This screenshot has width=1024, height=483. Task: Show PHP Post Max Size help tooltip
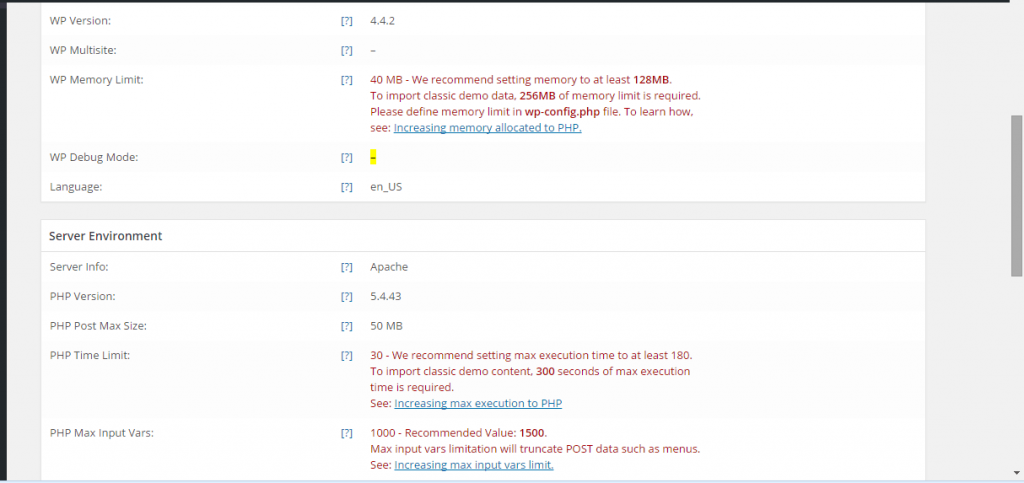[x=346, y=326]
